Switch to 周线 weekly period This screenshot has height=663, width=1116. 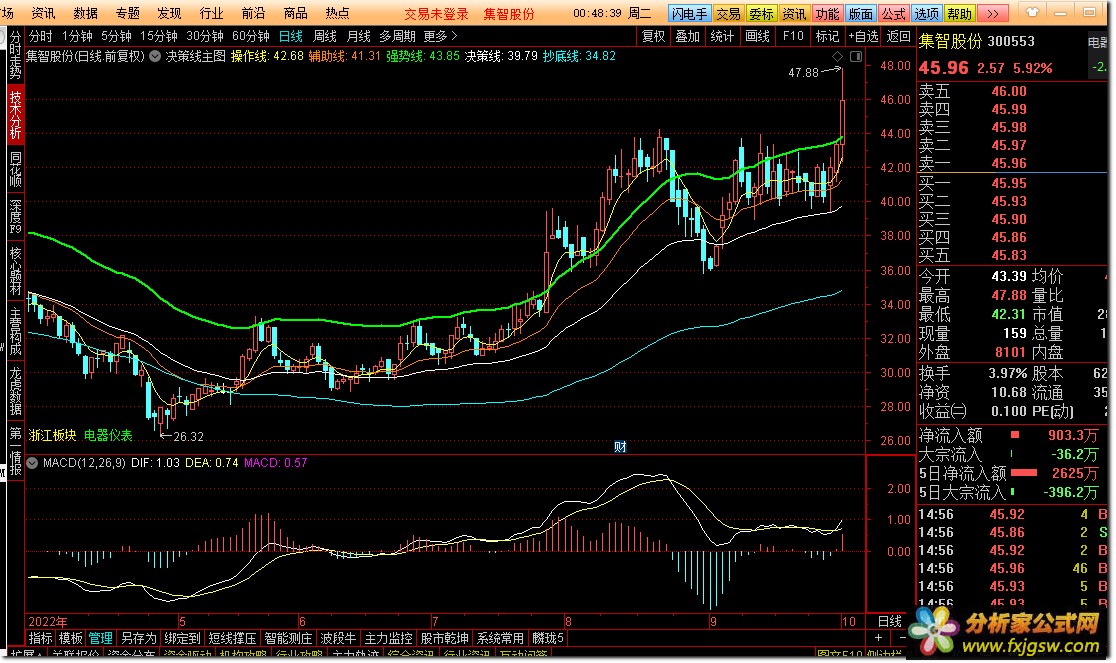tap(325, 36)
